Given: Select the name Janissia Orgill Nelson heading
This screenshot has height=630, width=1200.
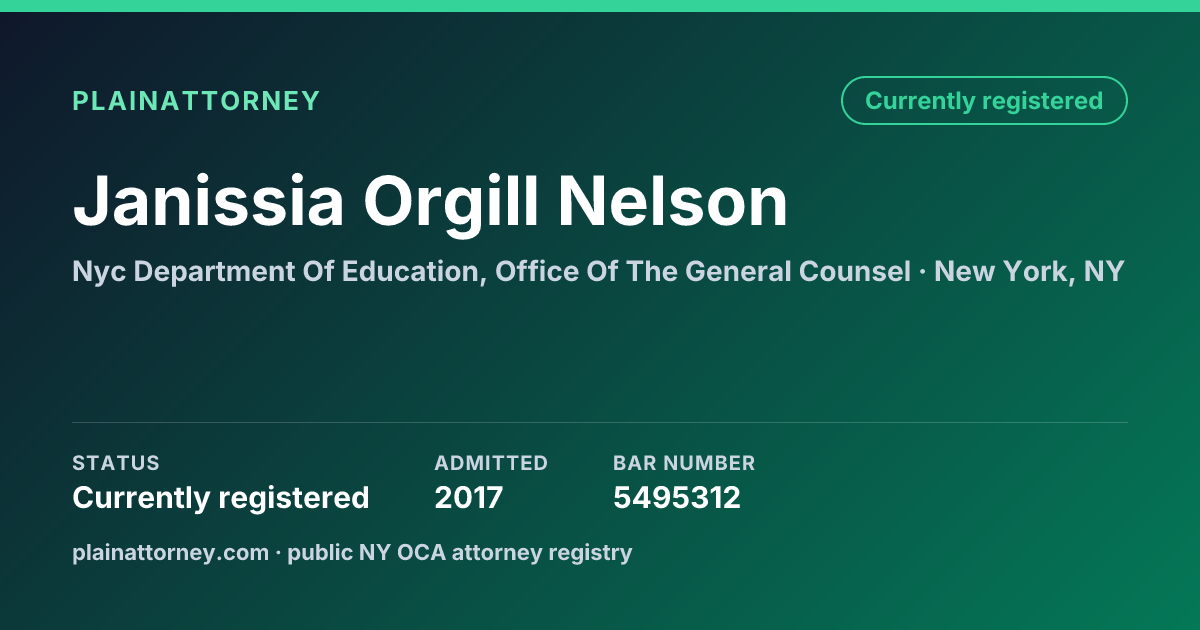Looking at the screenshot, I should pyautogui.click(x=430, y=201).
